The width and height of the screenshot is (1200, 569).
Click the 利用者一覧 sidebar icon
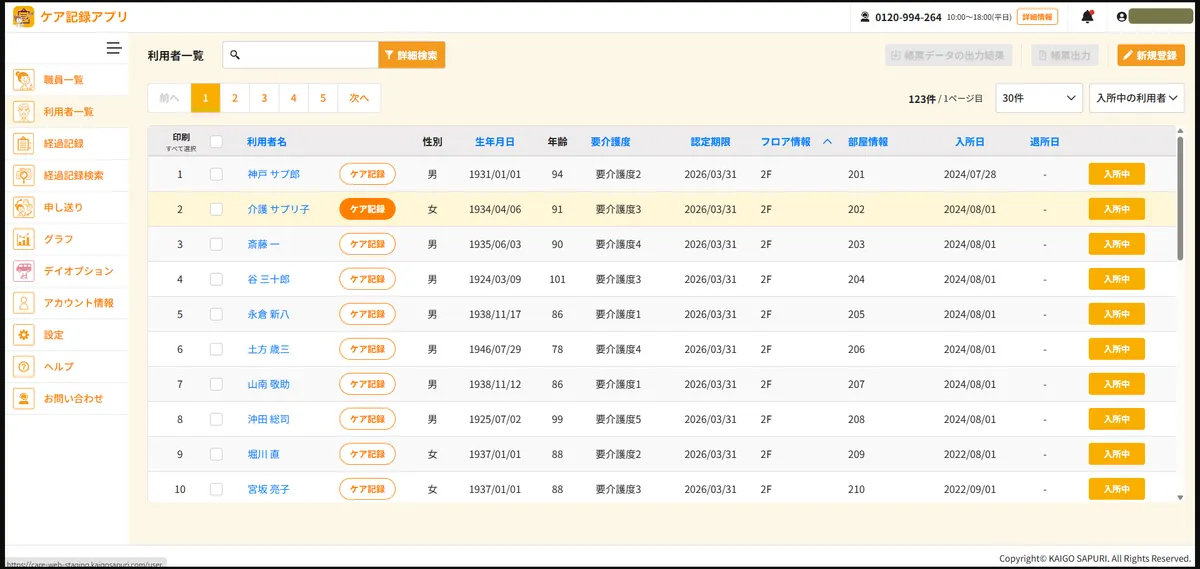[24, 112]
